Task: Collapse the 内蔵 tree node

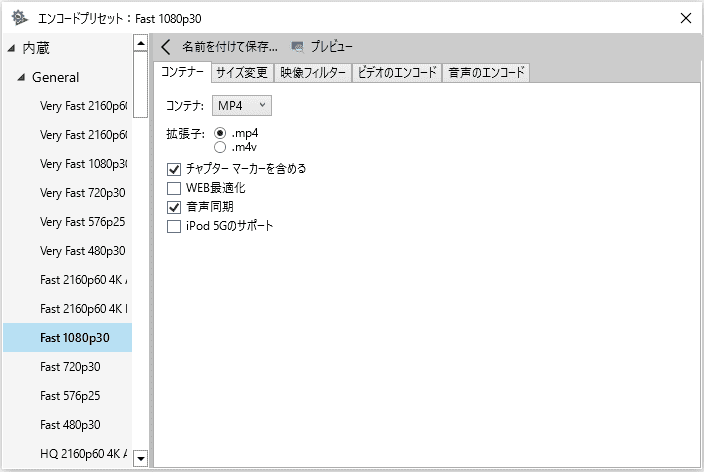Action: click(11, 47)
